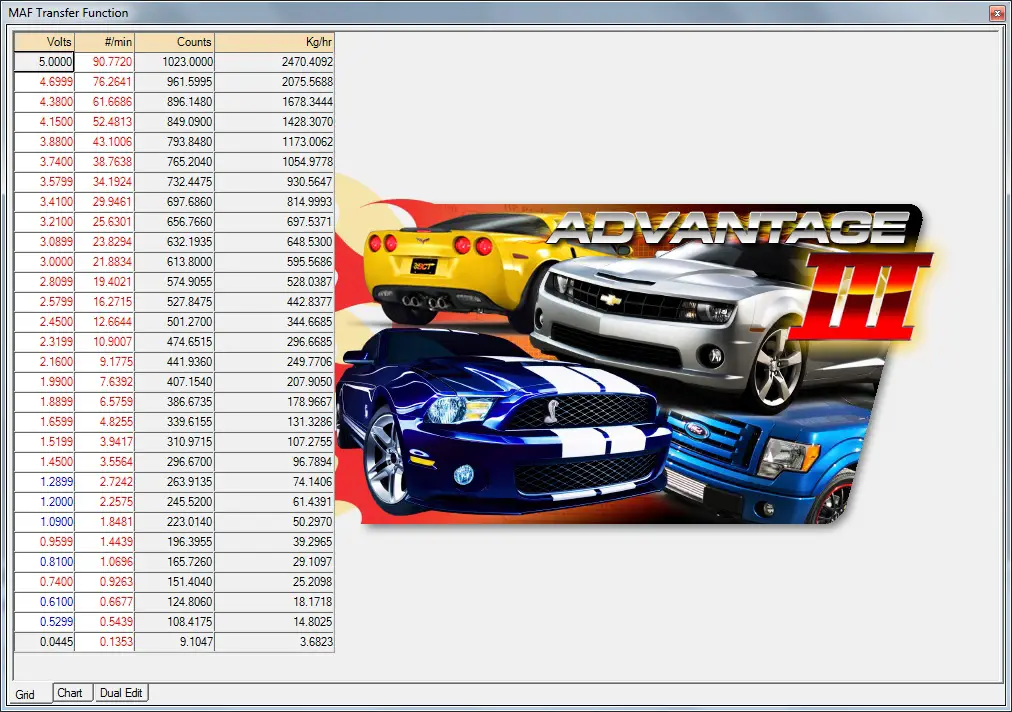Select the 3.6823 Kg/hr cell
Viewport: 1012px width, 712px height.
click(274, 642)
